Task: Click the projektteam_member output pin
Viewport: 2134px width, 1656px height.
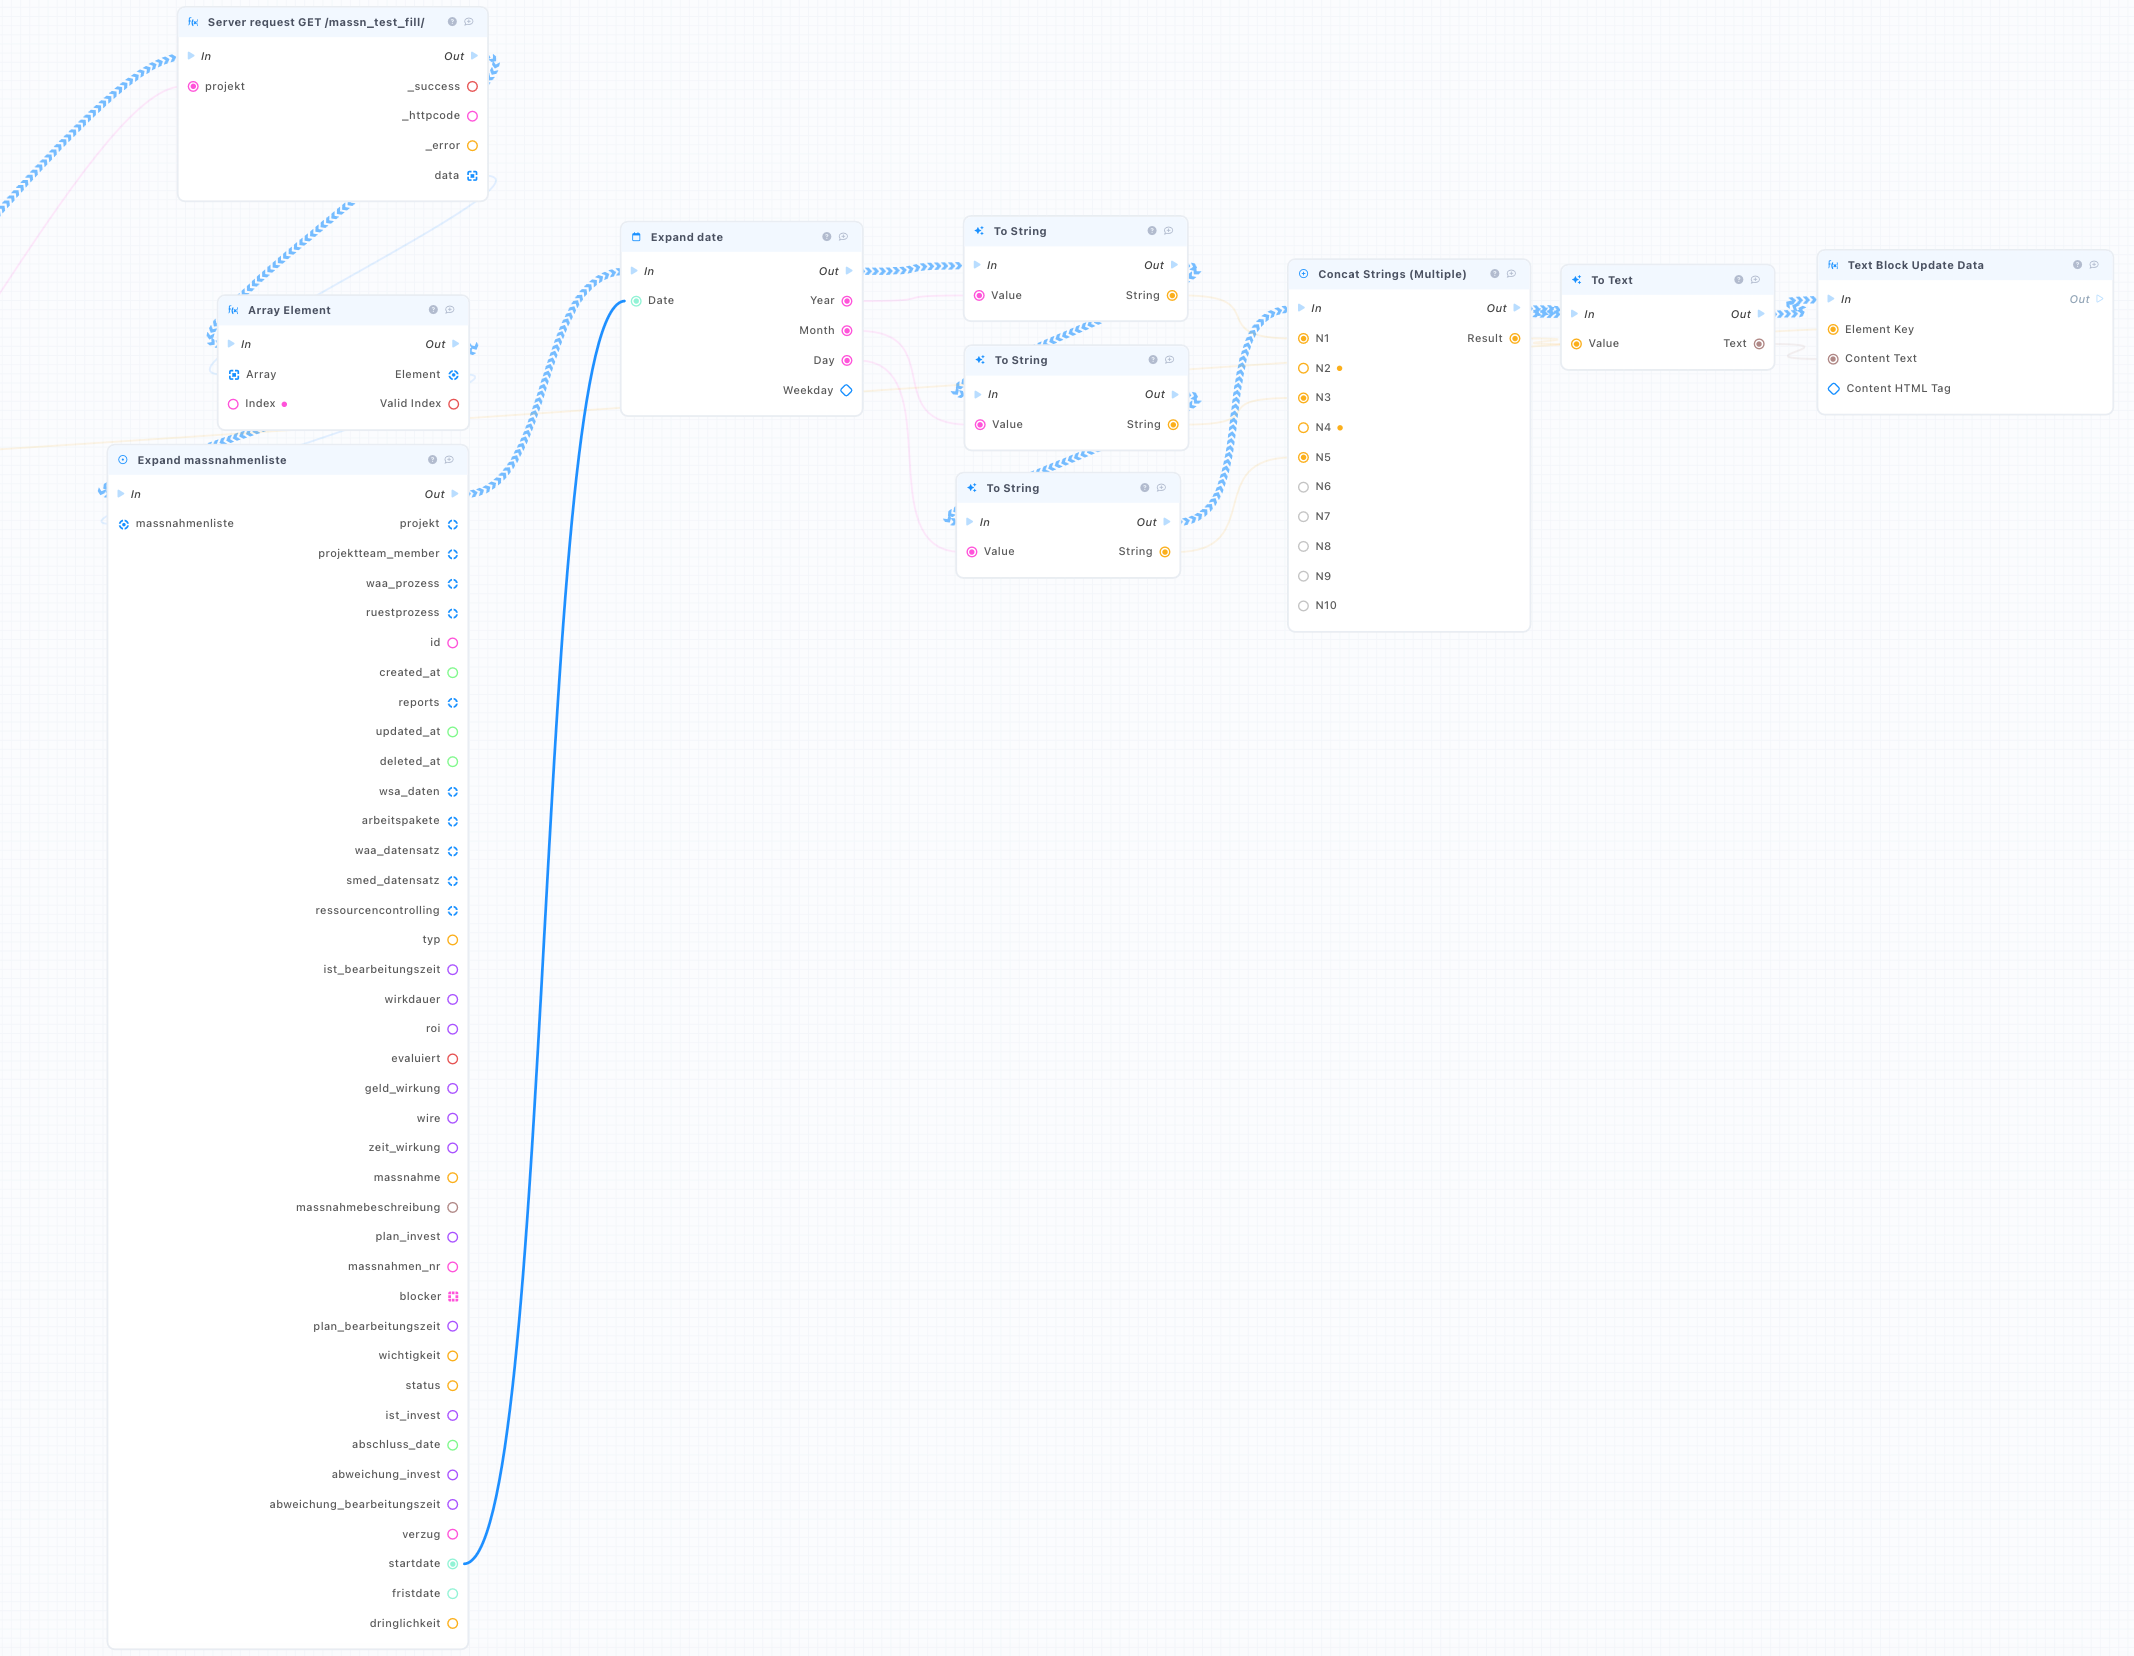Action: [453, 554]
